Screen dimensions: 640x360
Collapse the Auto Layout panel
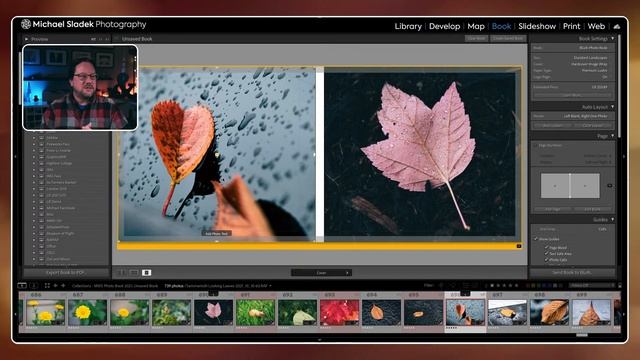pos(612,107)
